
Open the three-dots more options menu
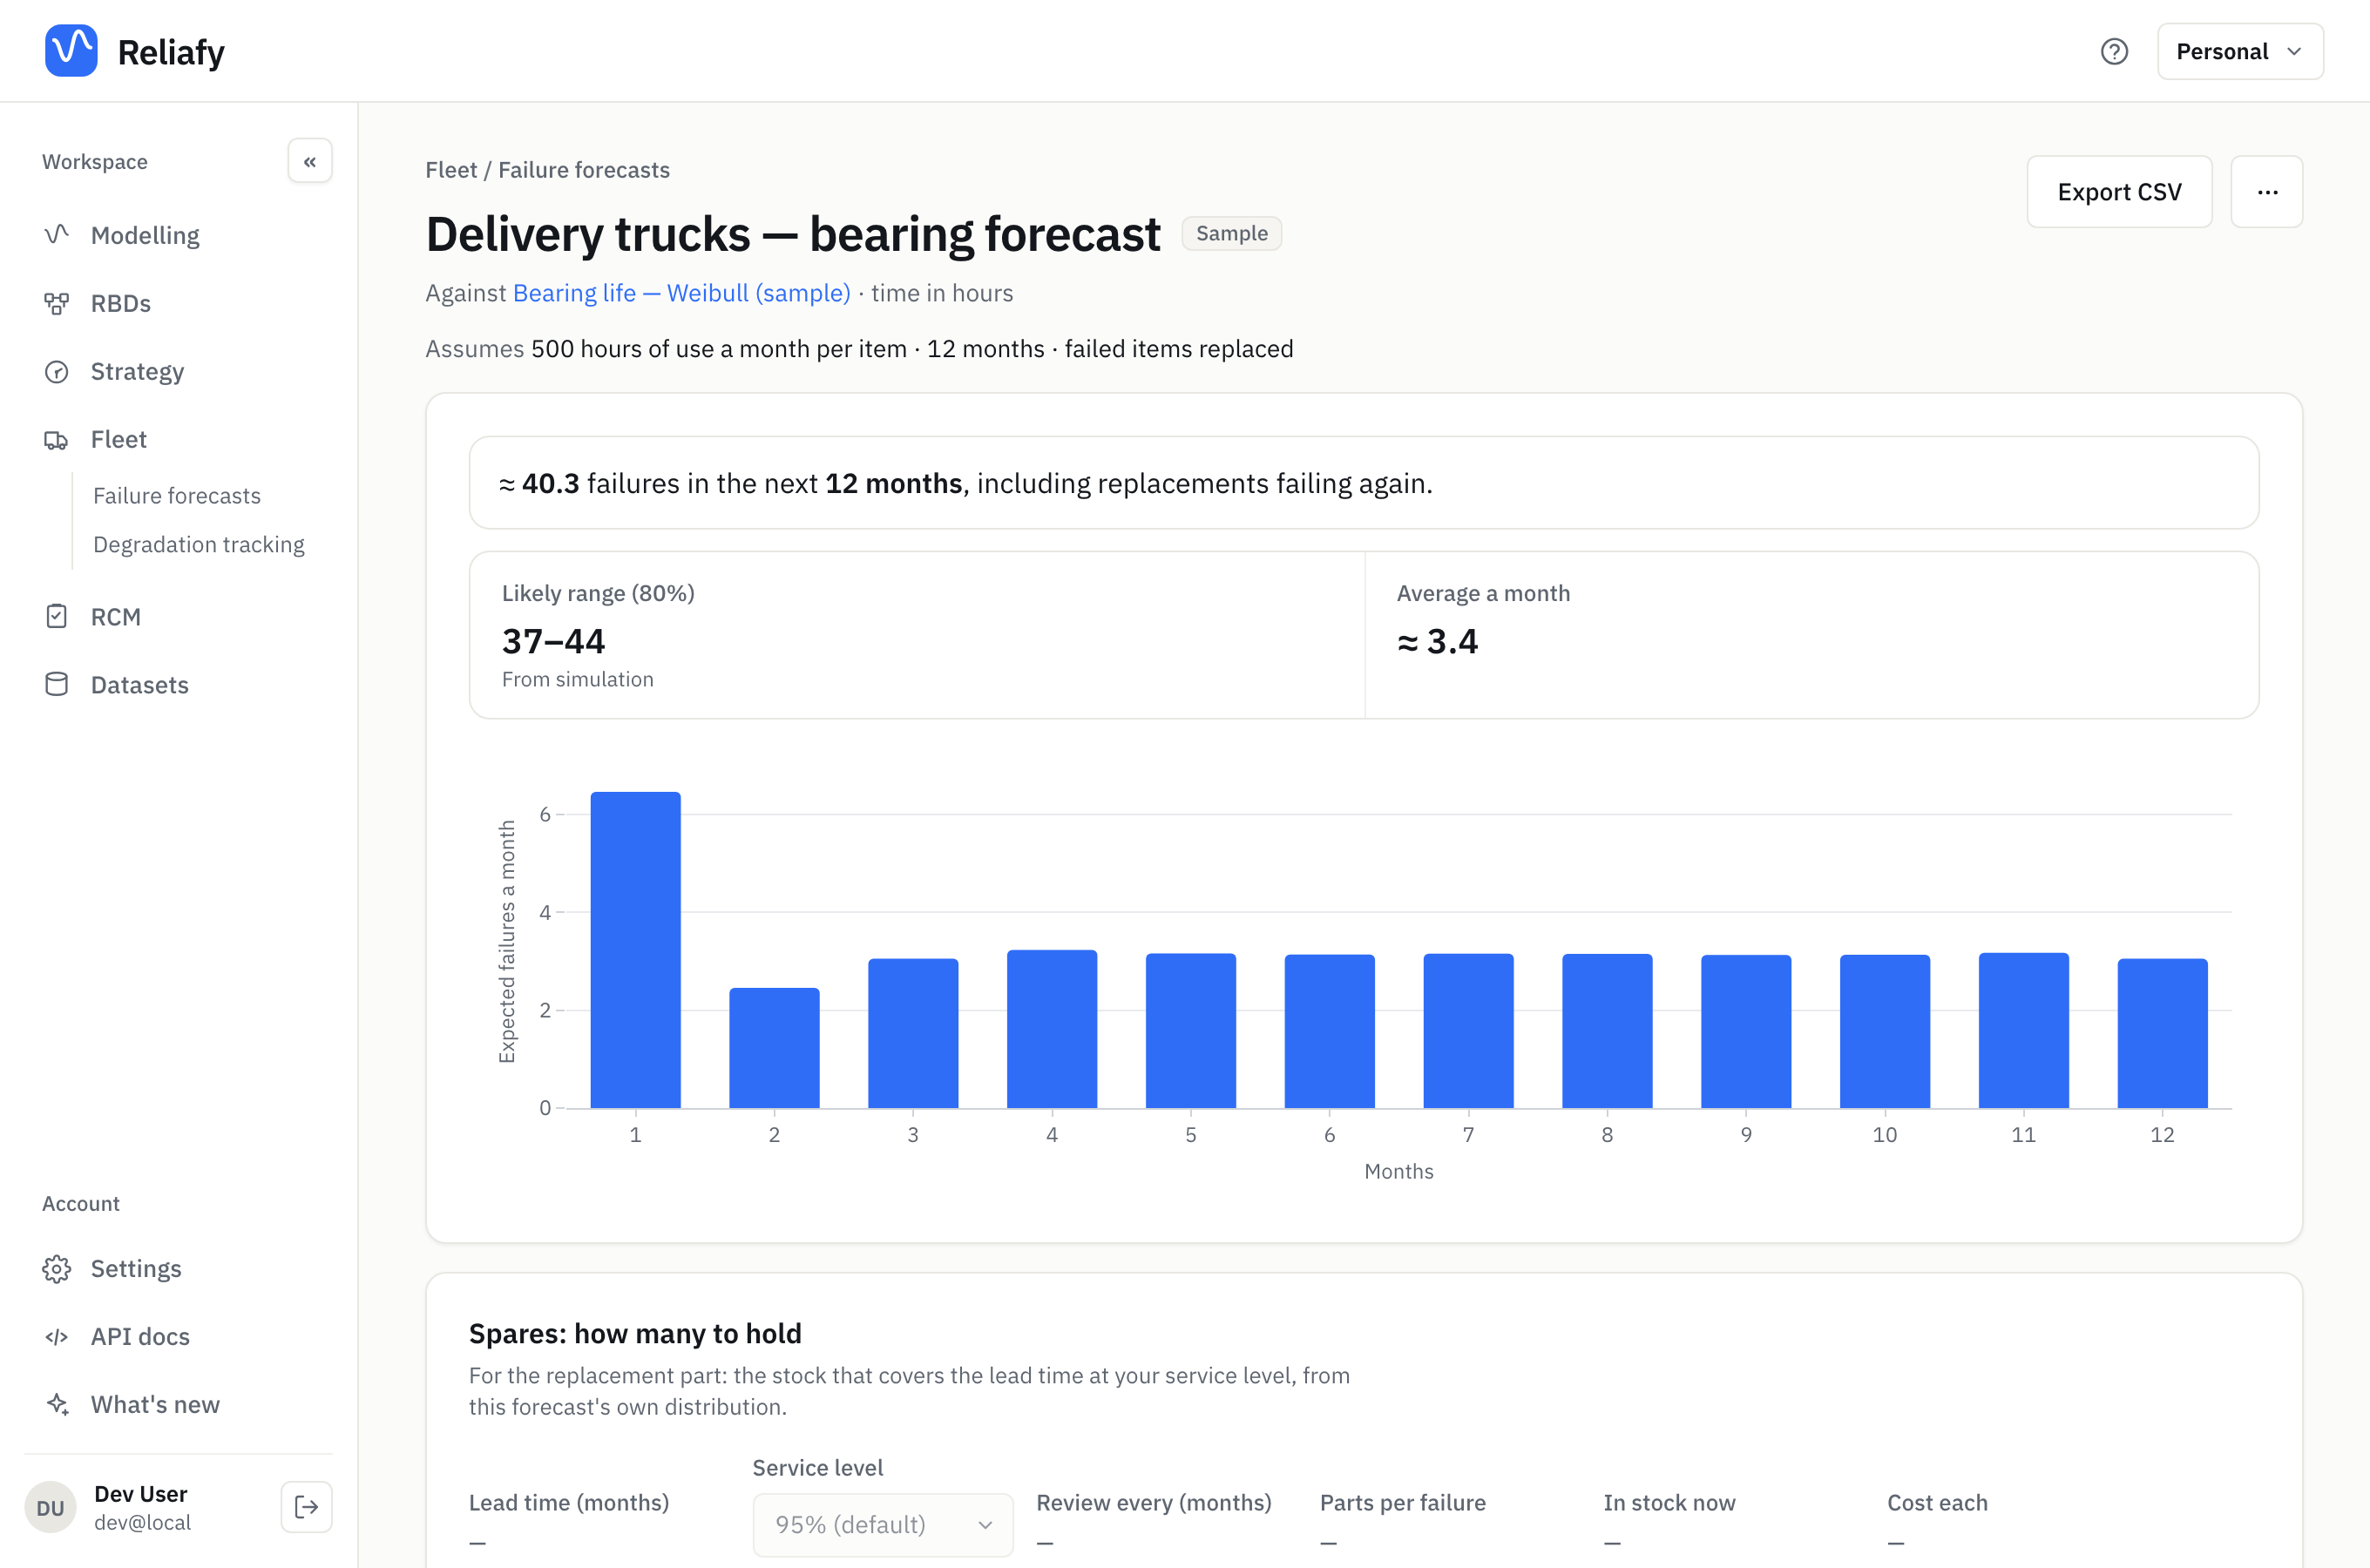[x=2267, y=192]
